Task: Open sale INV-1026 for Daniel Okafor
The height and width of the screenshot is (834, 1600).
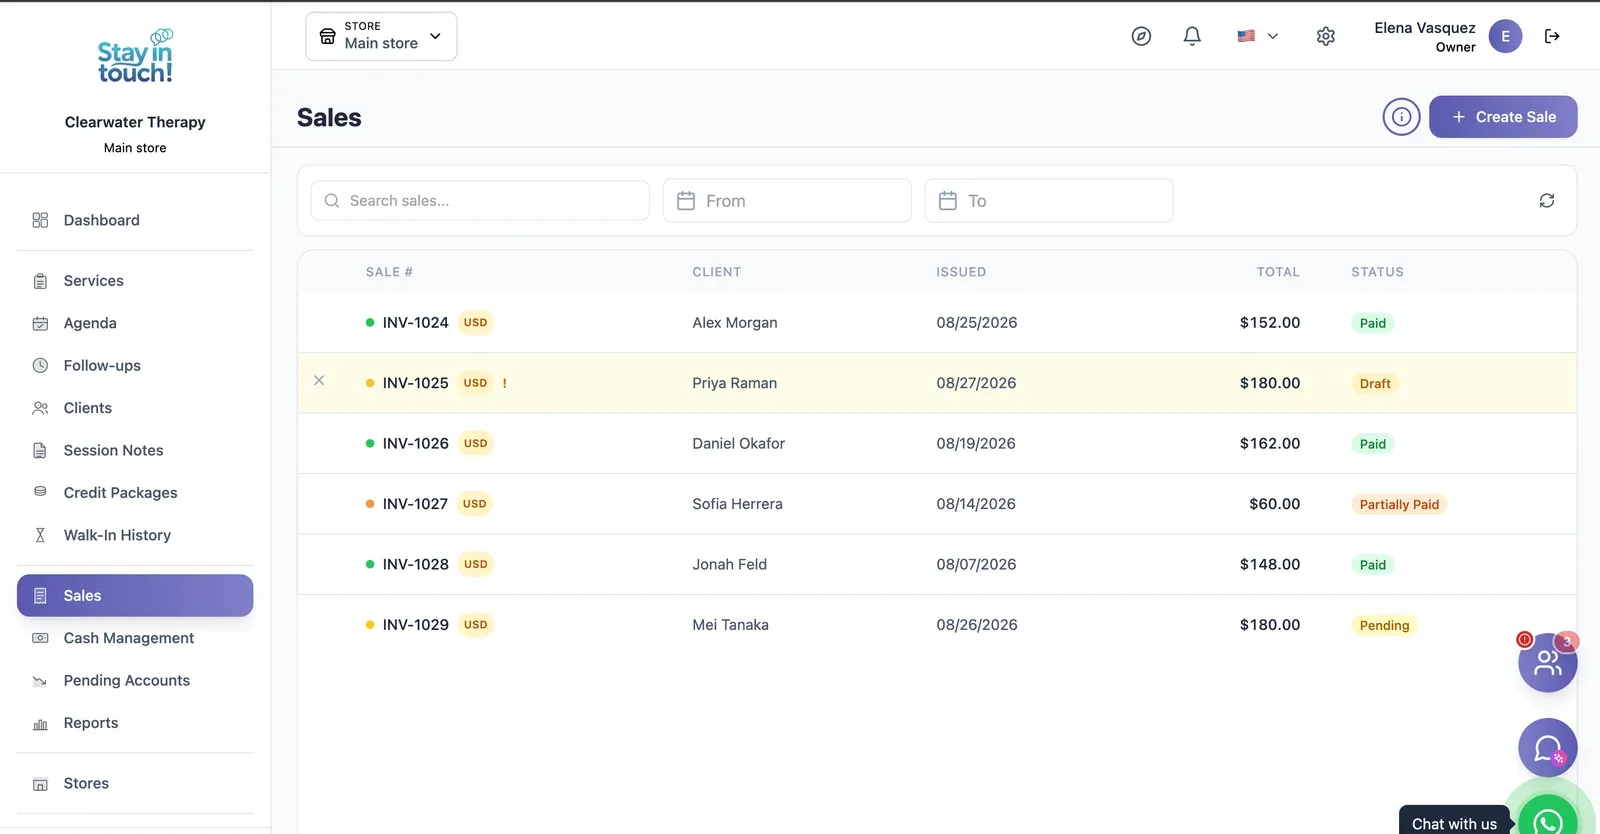Action: (x=937, y=444)
